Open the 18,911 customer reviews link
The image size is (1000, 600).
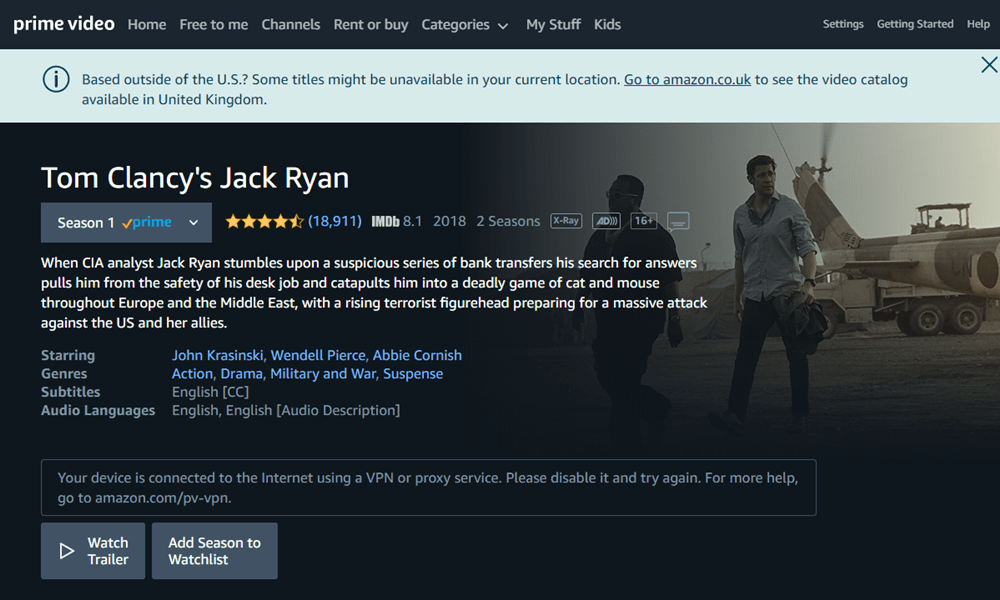tap(335, 221)
